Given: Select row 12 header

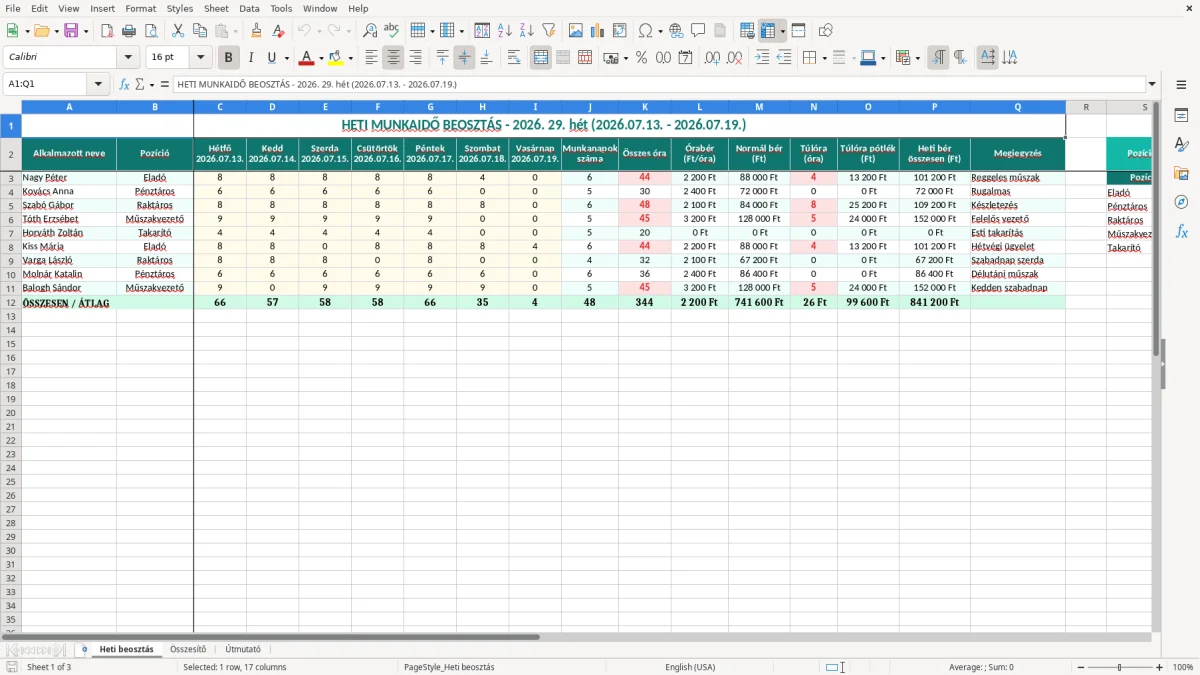Looking at the screenshot, I should 11,302.
